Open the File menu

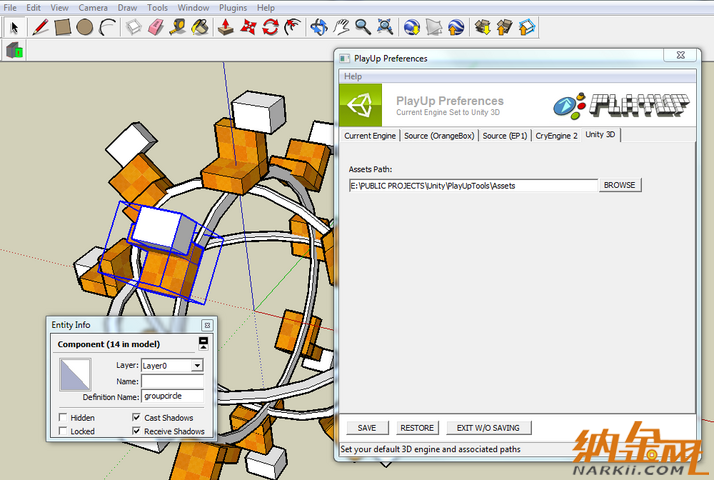pos(10,8)
